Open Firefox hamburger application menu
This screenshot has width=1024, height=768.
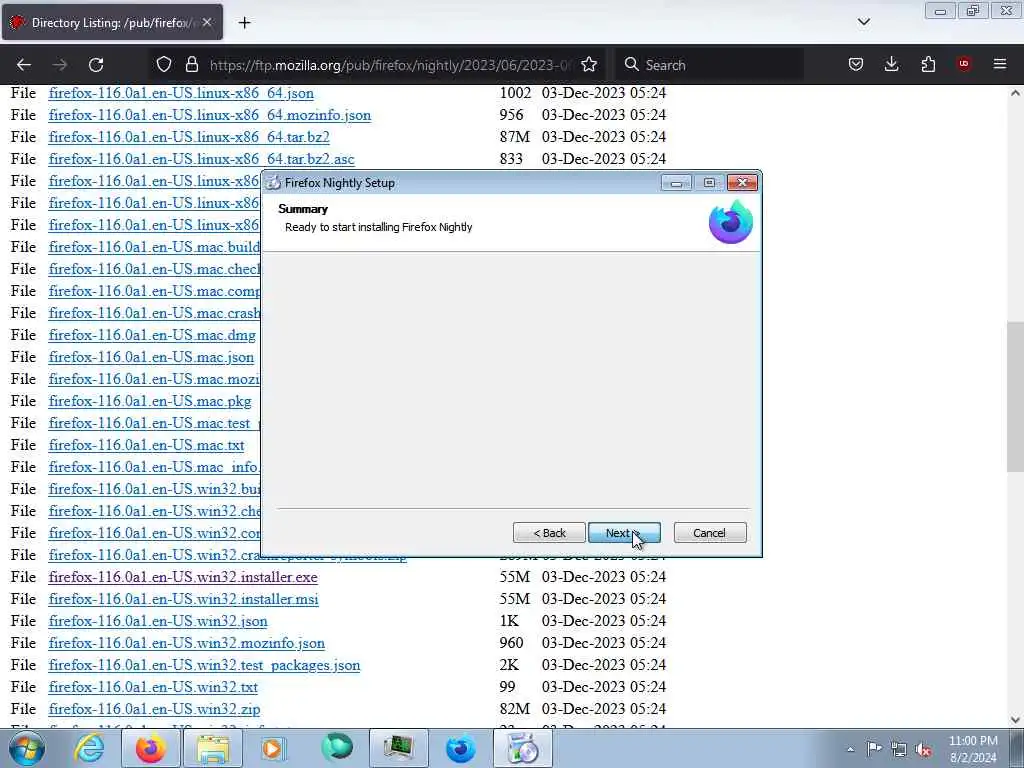click(x=1000, y=64)
